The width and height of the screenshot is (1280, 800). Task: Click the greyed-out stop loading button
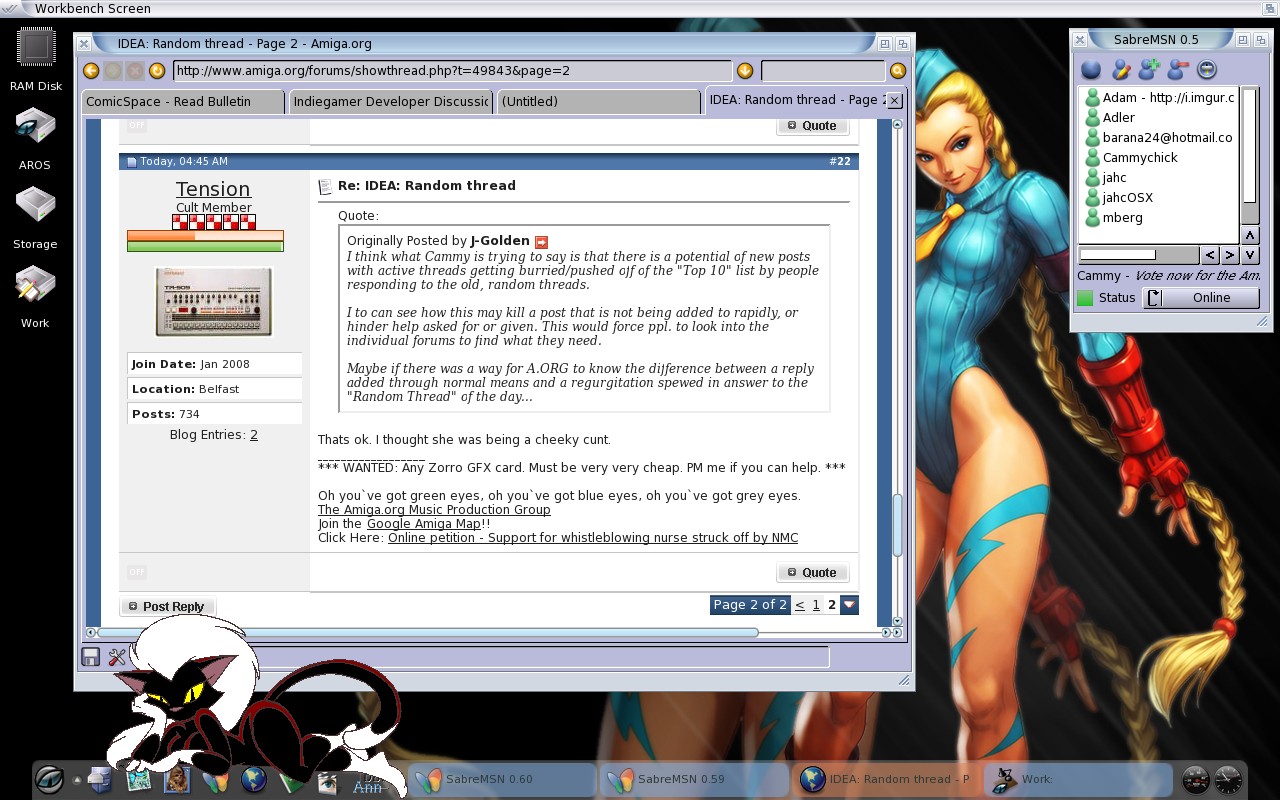click(x=134, y=71)
